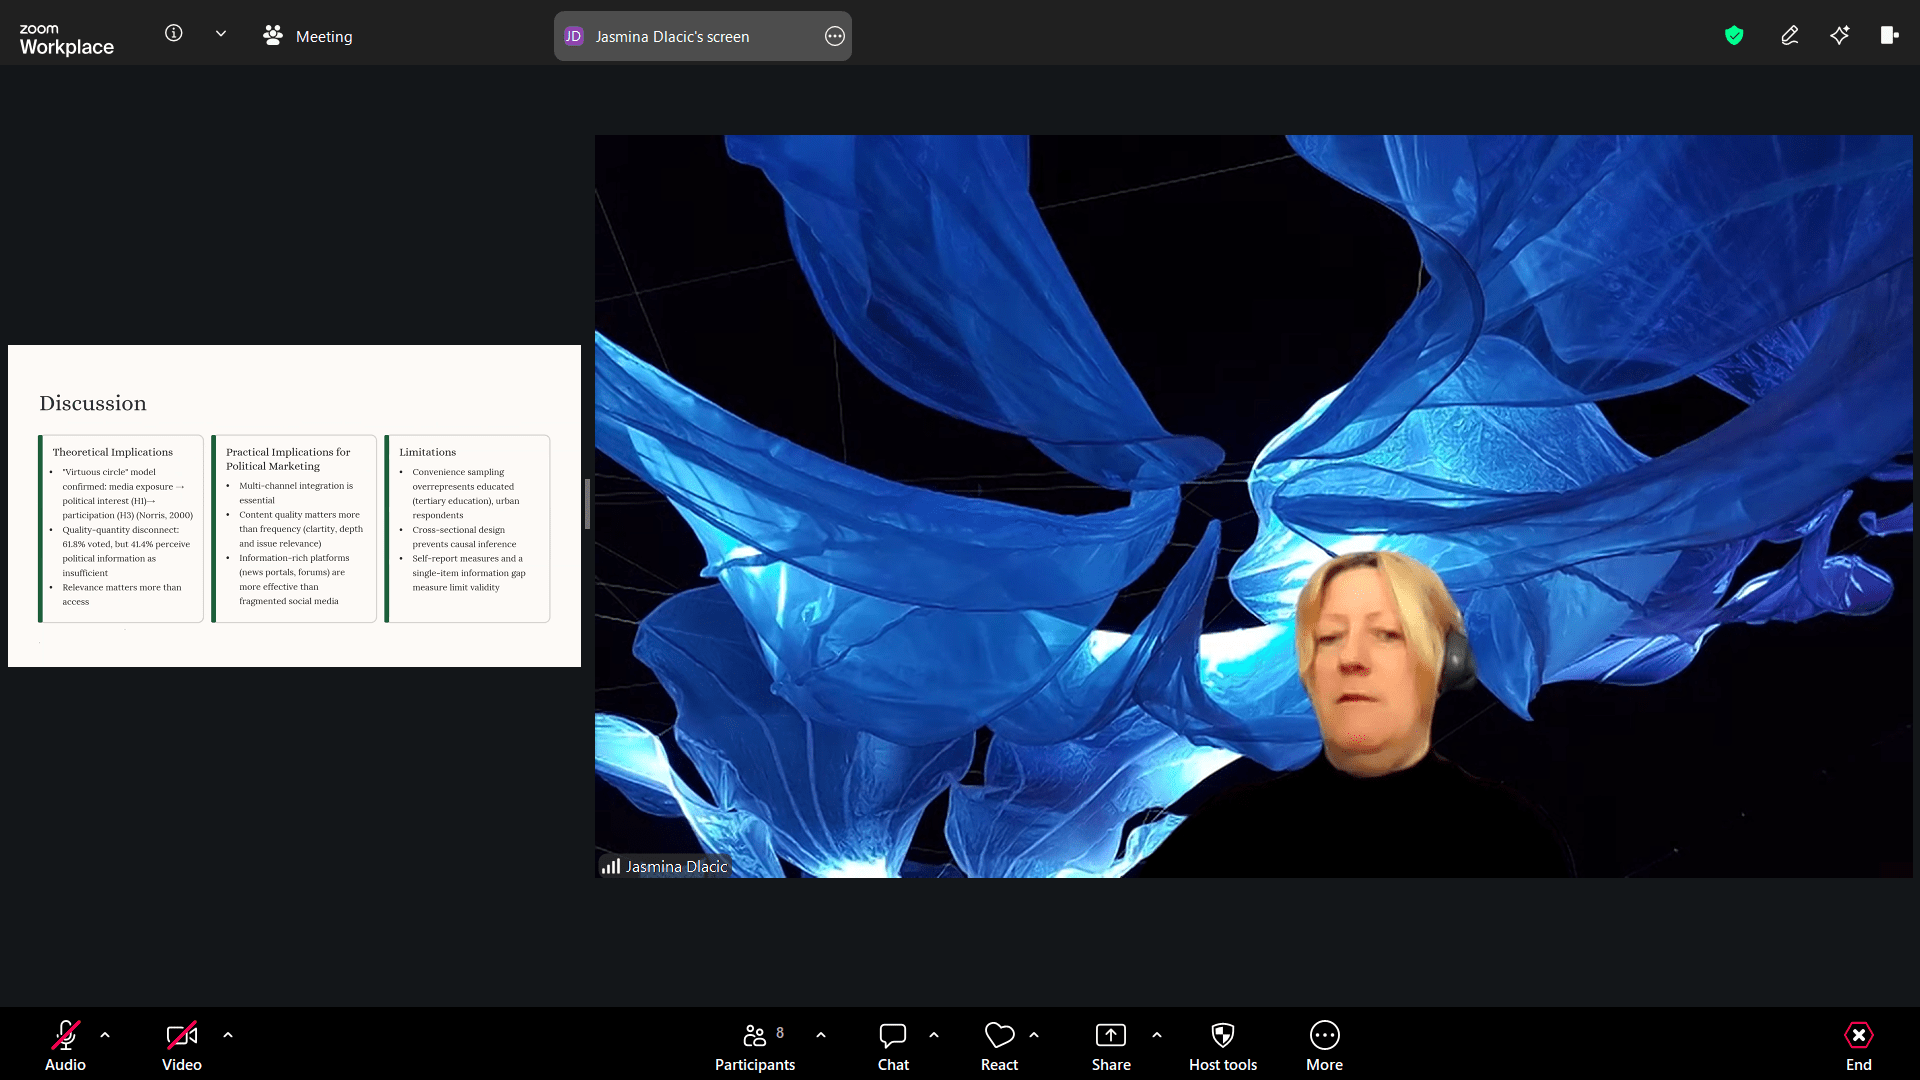Expand video settings caret

(228, 1035)
